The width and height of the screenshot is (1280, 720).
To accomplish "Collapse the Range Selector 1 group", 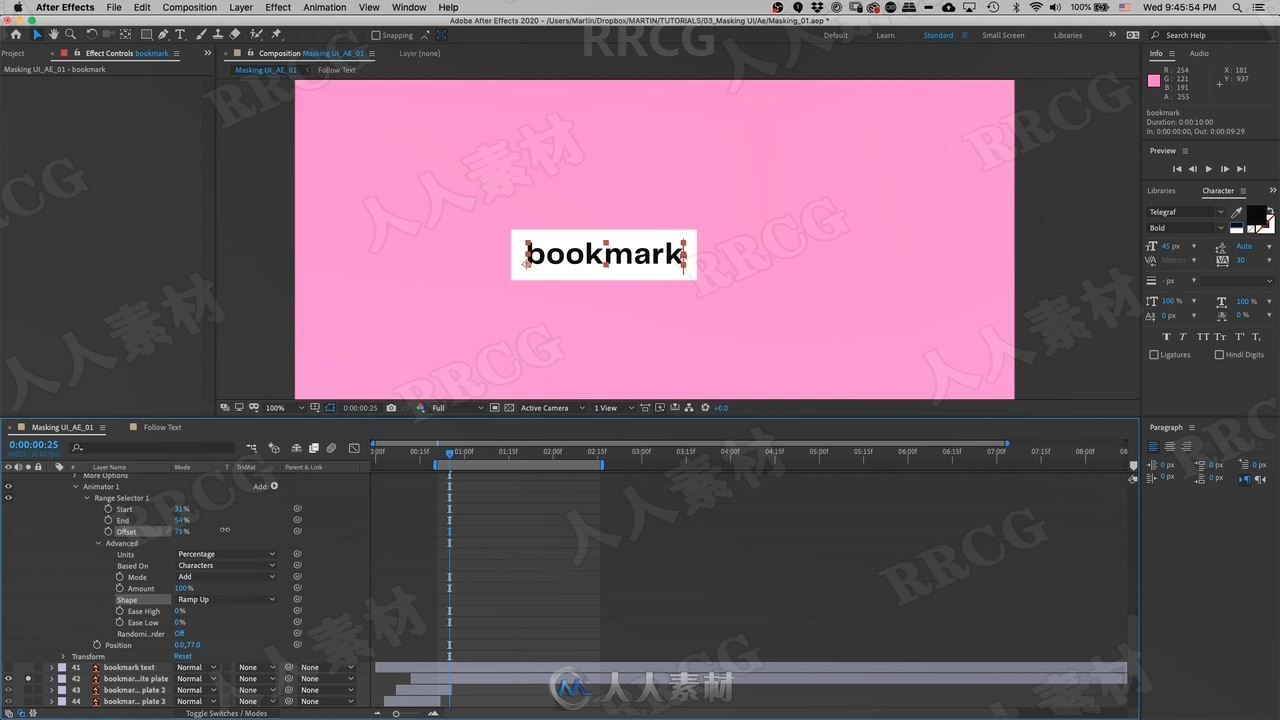I will click(x=86, y=498).
